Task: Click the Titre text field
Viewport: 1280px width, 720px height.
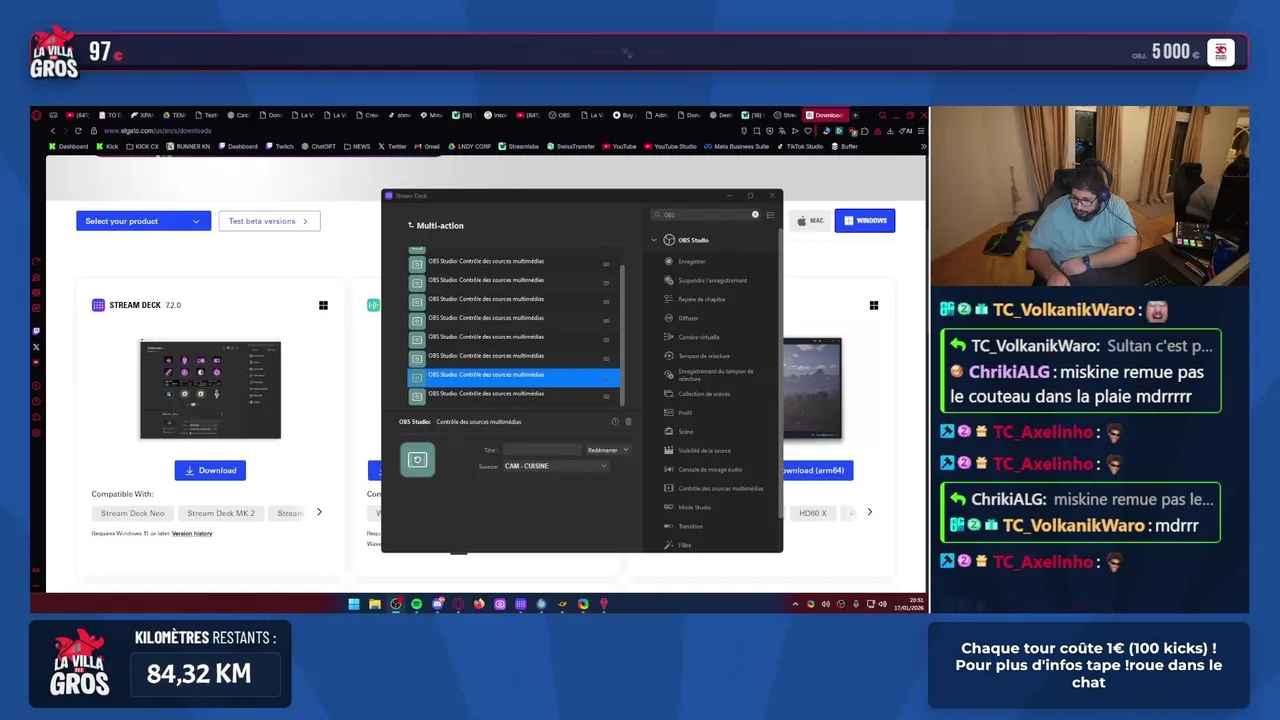Action: 541,450
